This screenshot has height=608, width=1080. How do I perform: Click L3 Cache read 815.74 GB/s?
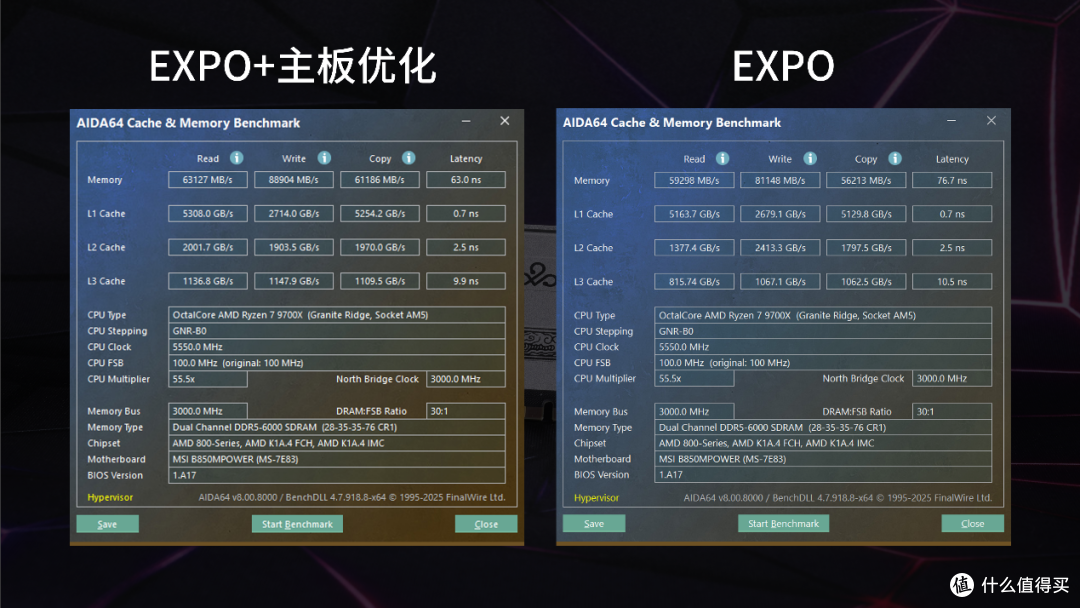(x=694, y=282)
